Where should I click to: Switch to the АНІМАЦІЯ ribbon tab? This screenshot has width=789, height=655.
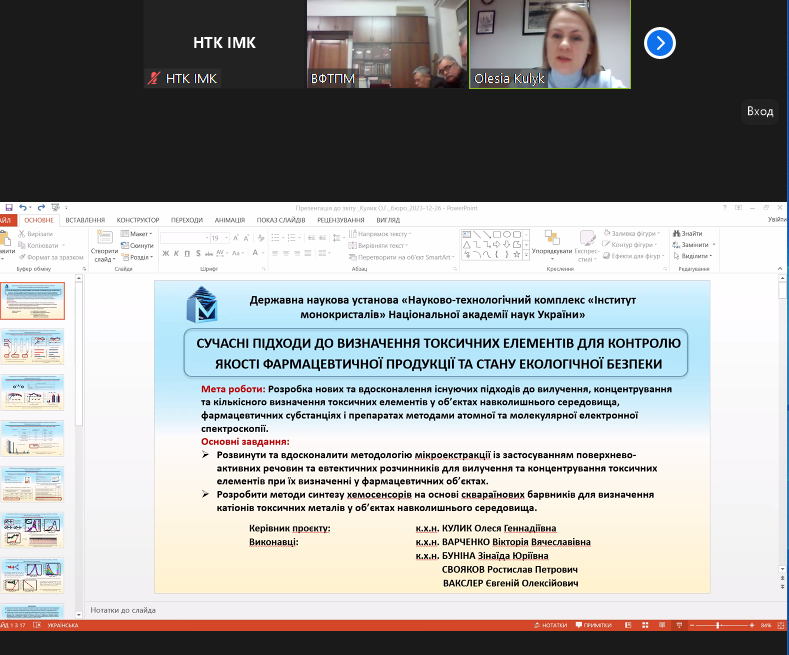click(229, 220)
